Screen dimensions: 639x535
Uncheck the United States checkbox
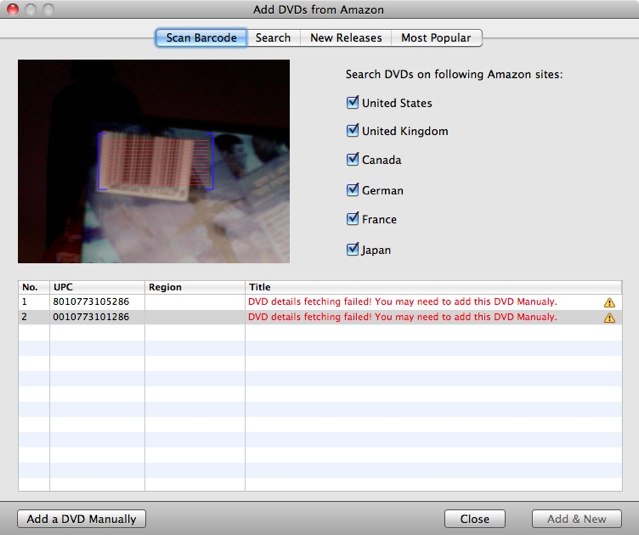pos(353,102)
